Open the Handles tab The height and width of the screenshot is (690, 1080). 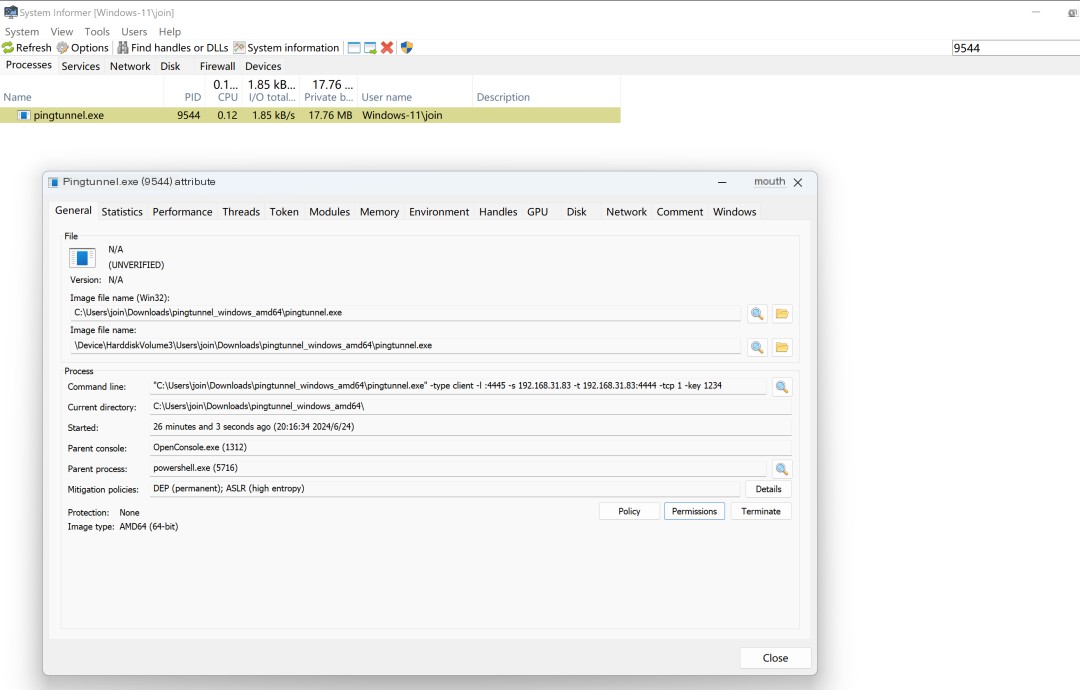point(498,212)
